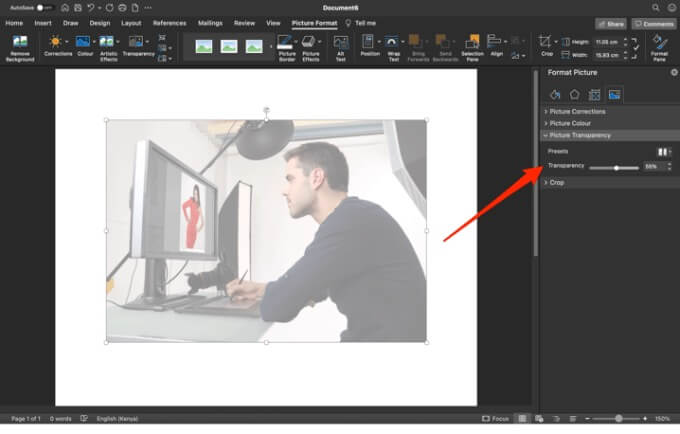Screen dimensions: 680x434
Task: Click the picture Height input field
Action: click(607, 42)
